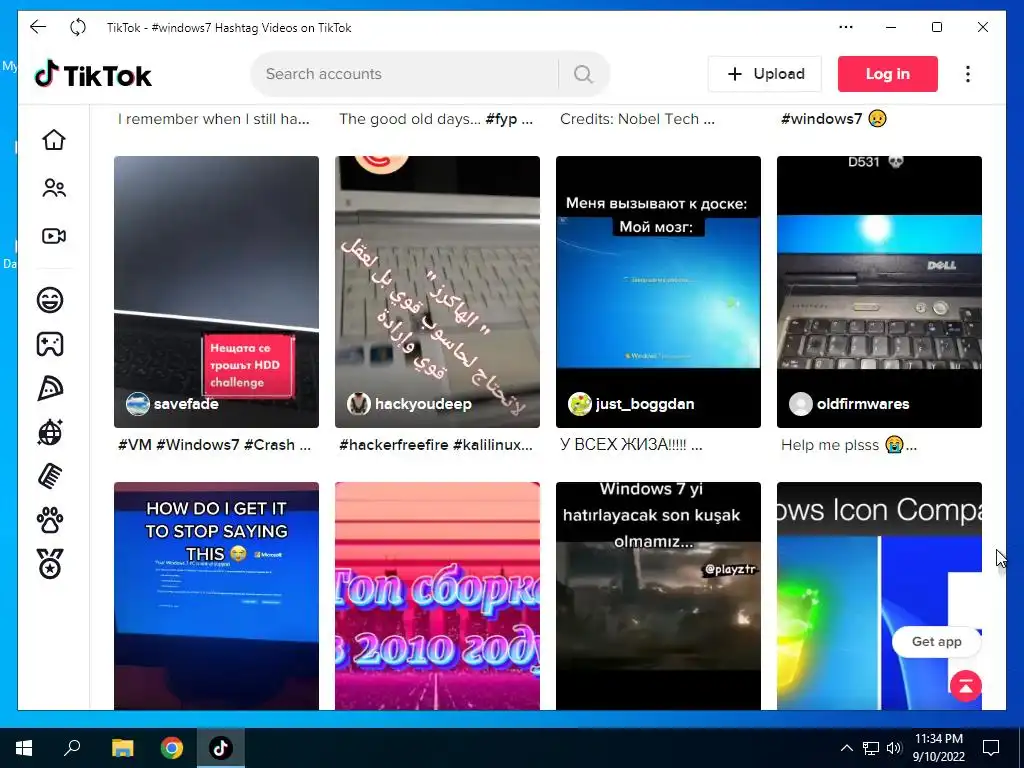
Task: Click the #fyp hashtag in good old days caption
Action: pos(502,119)
